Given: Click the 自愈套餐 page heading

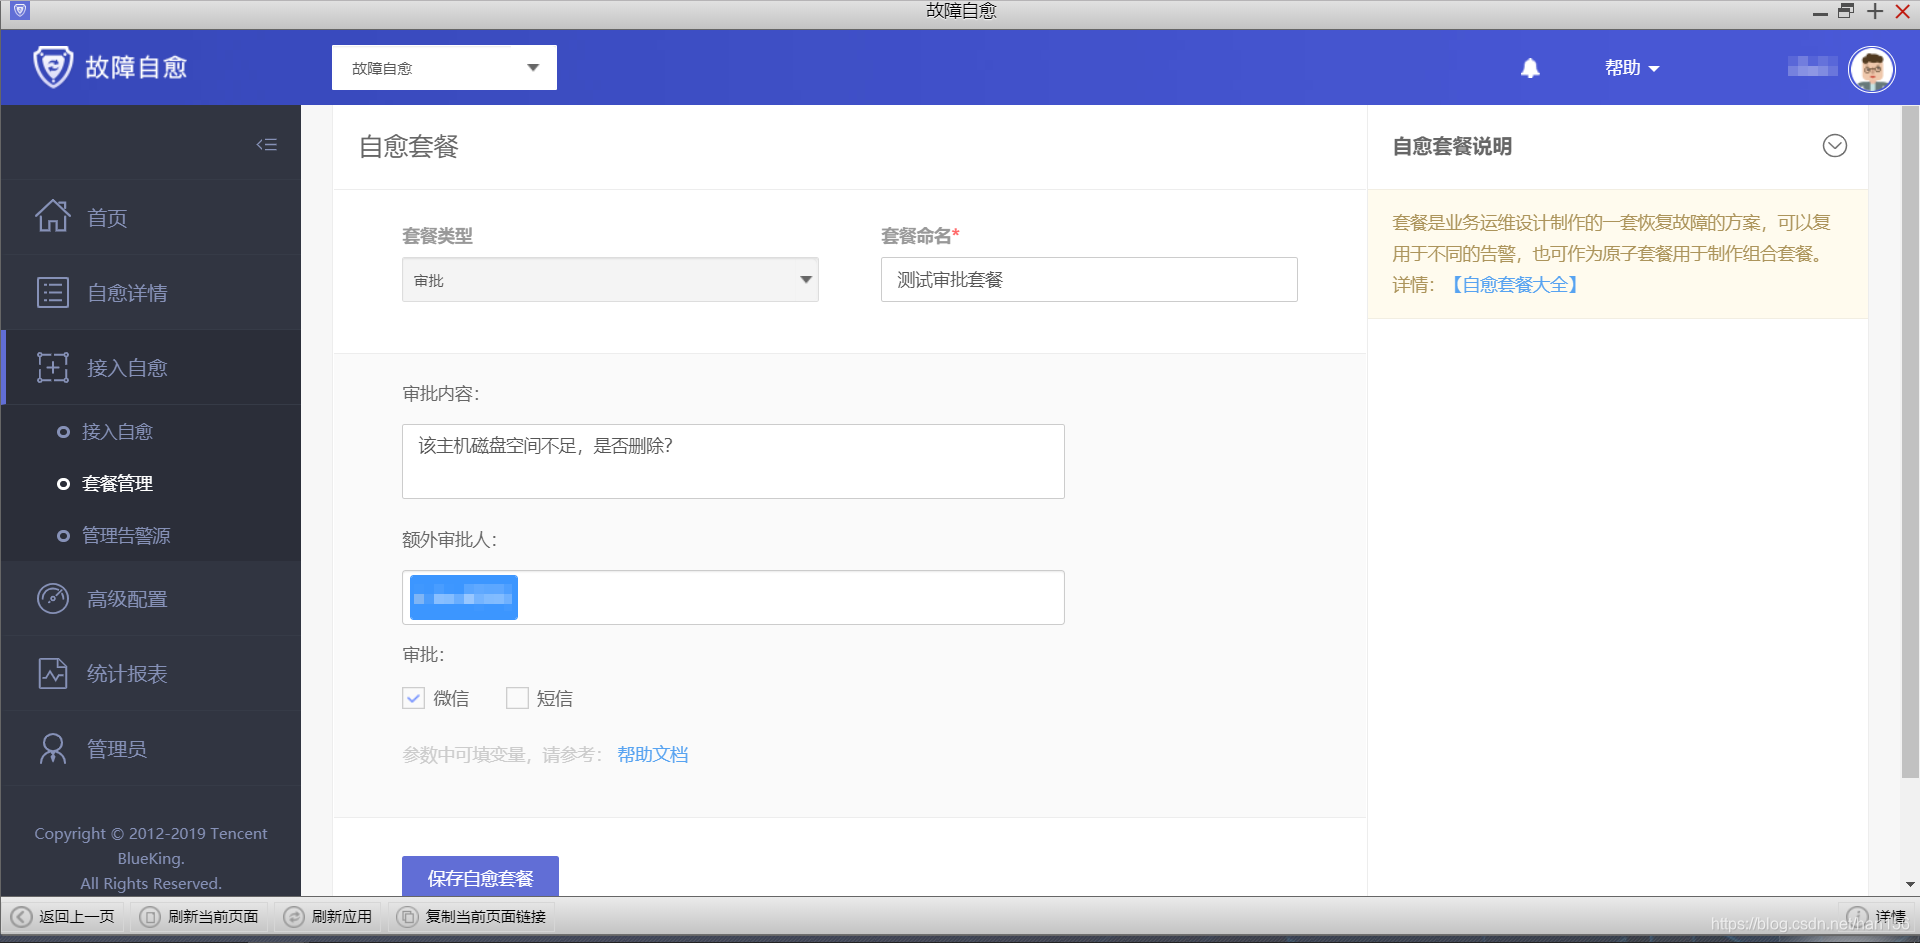Looking at the screenshot, I should (409, 147).
